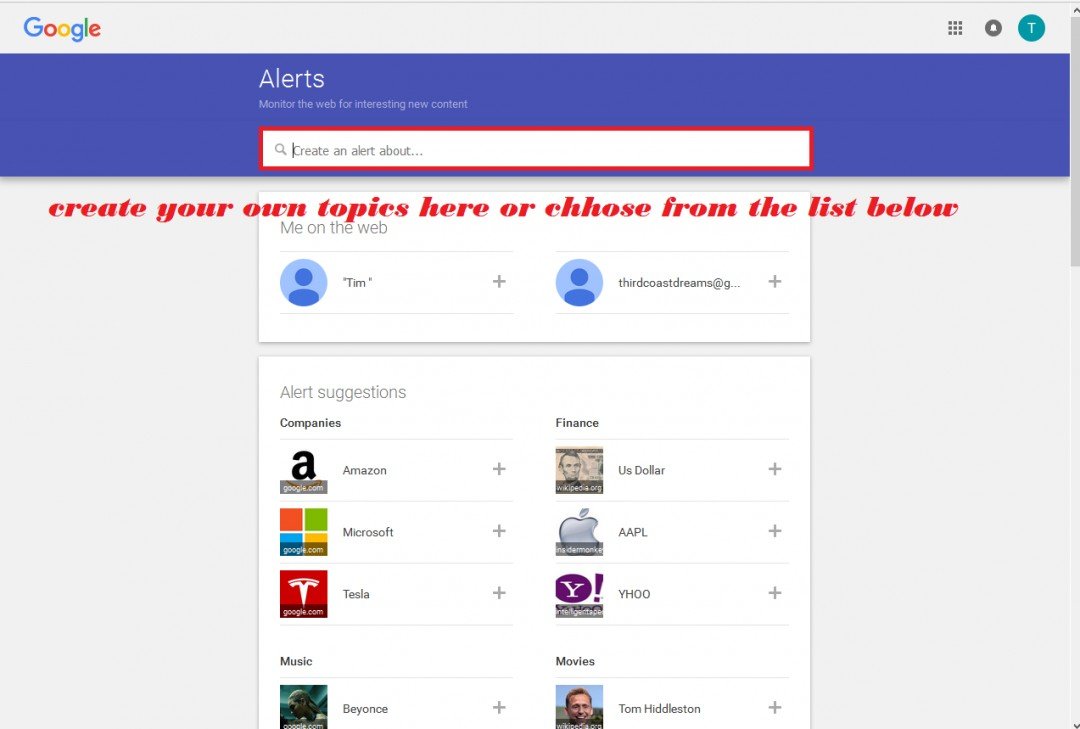Click the Companies category heading

pos(310,422)
